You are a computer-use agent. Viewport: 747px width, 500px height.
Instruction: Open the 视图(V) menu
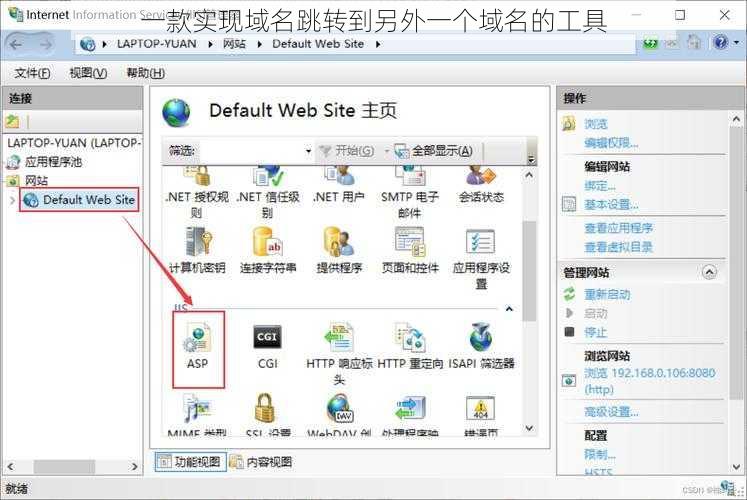(x=88, y=73)
